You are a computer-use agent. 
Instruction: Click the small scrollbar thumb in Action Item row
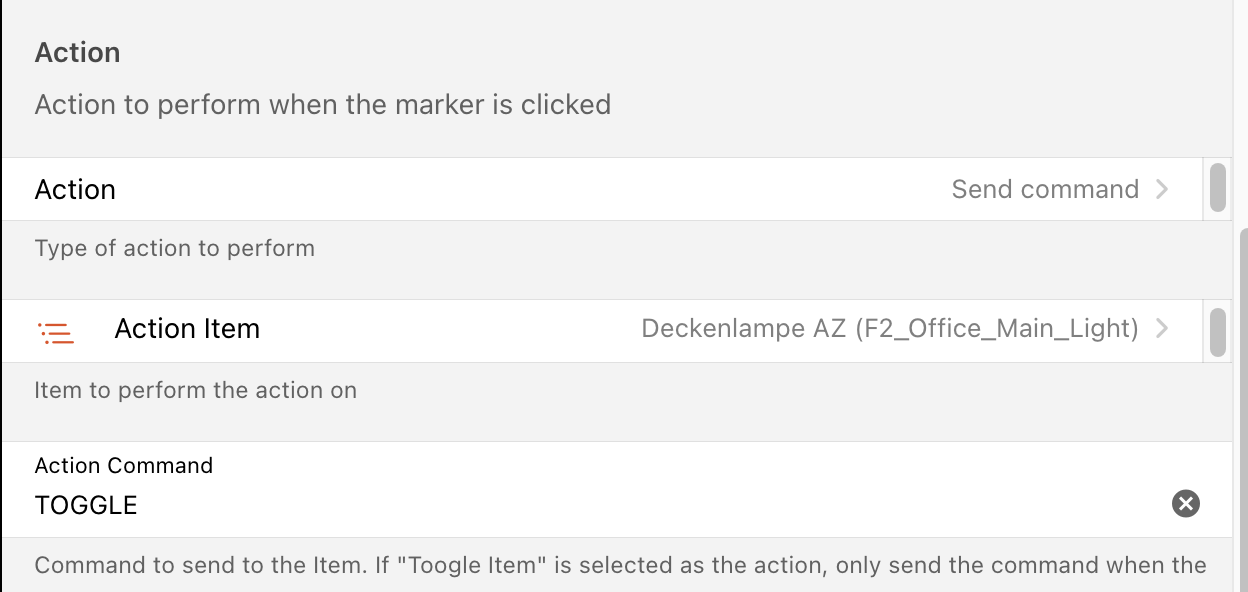tap(1217, 332)
